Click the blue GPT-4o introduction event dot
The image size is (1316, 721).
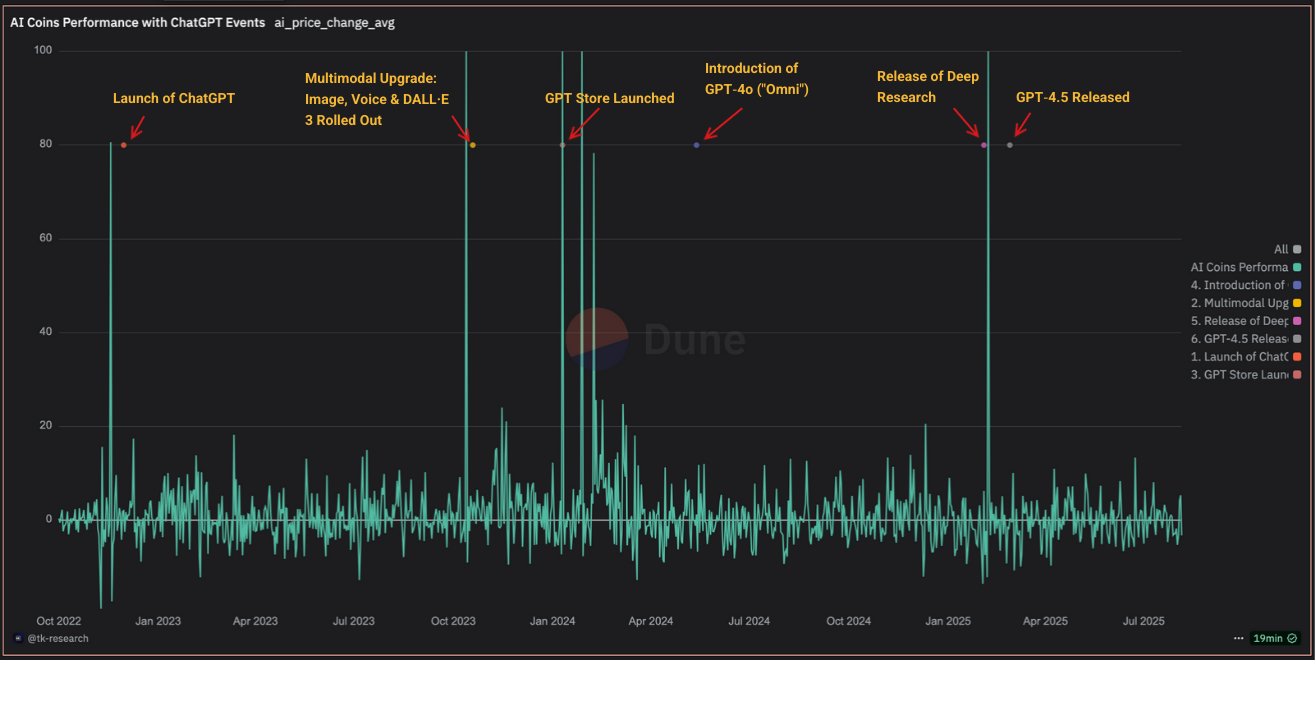click(695, 145)
